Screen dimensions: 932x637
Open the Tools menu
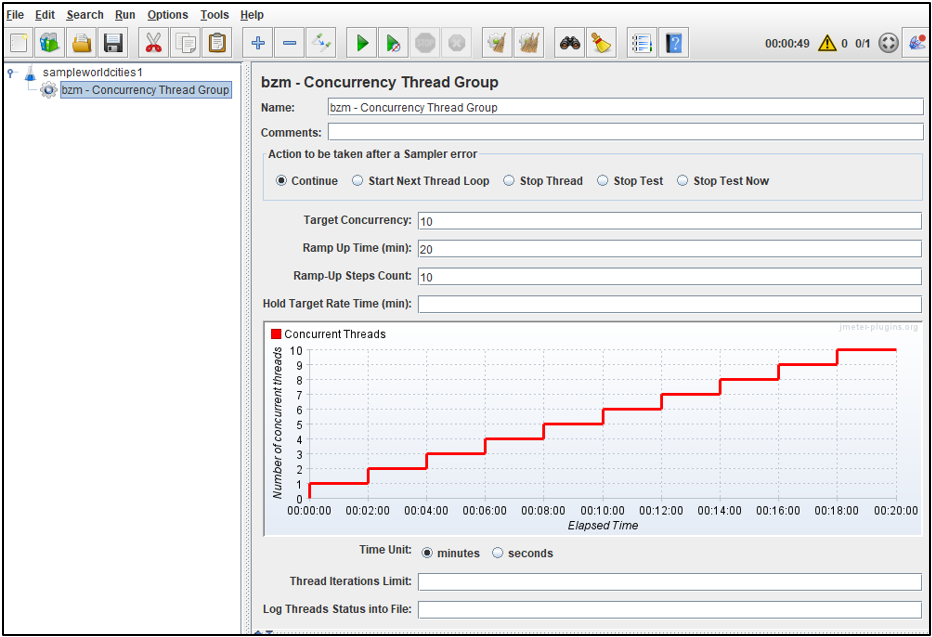point(215,15)
